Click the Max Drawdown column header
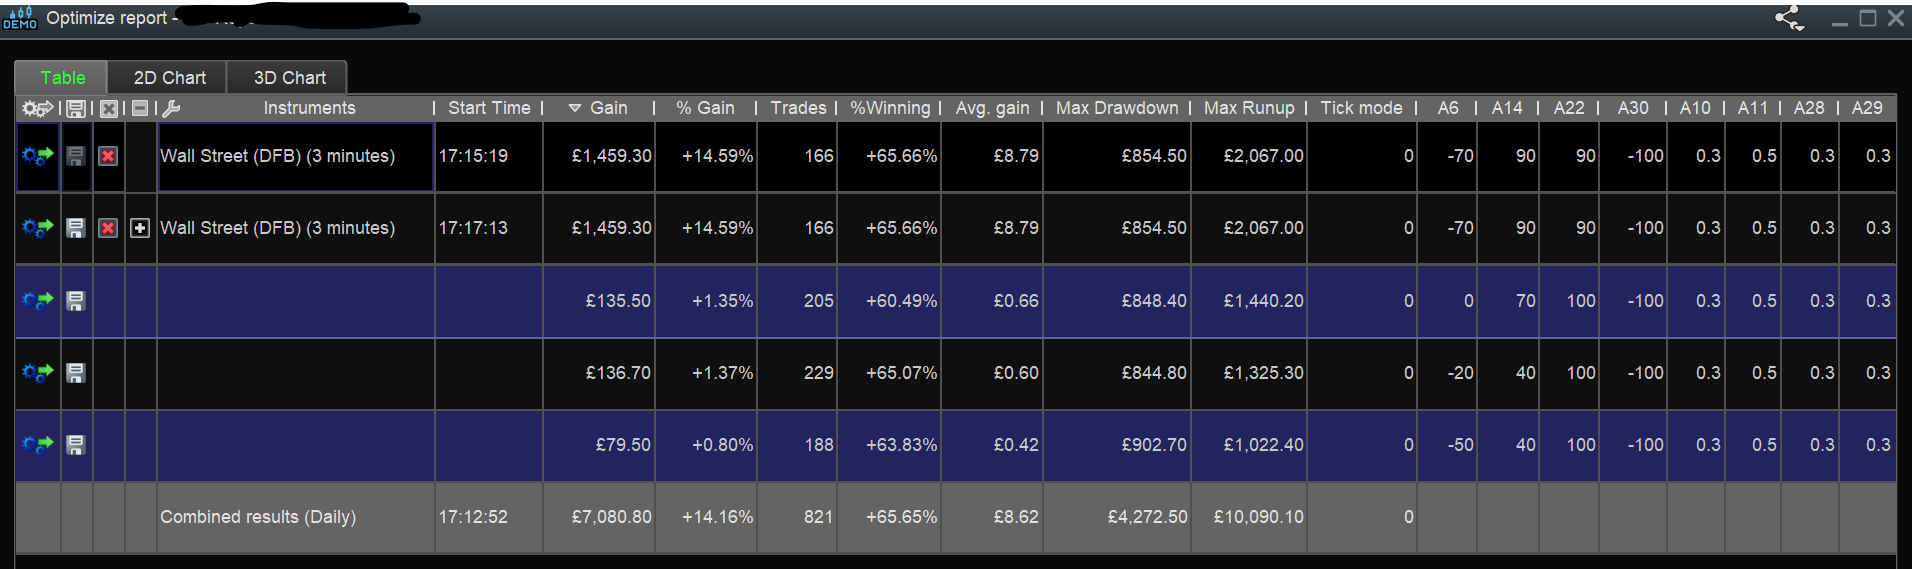This screenshot has width=1912, height=569. pos(1116,108)
